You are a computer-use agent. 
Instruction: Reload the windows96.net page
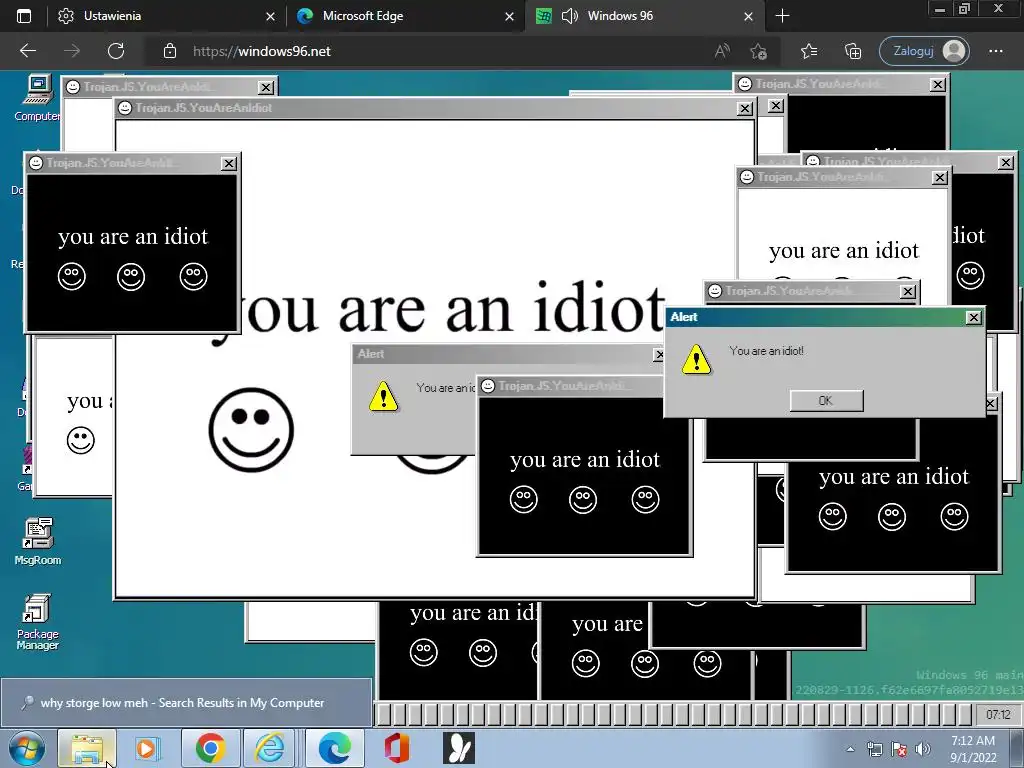116,51
